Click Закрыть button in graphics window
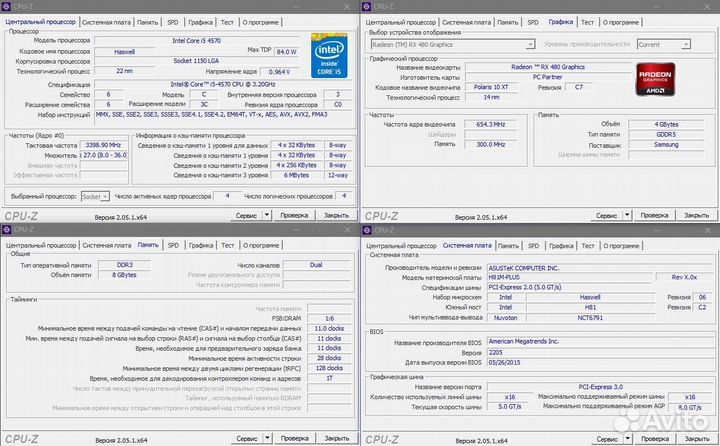 696,215
